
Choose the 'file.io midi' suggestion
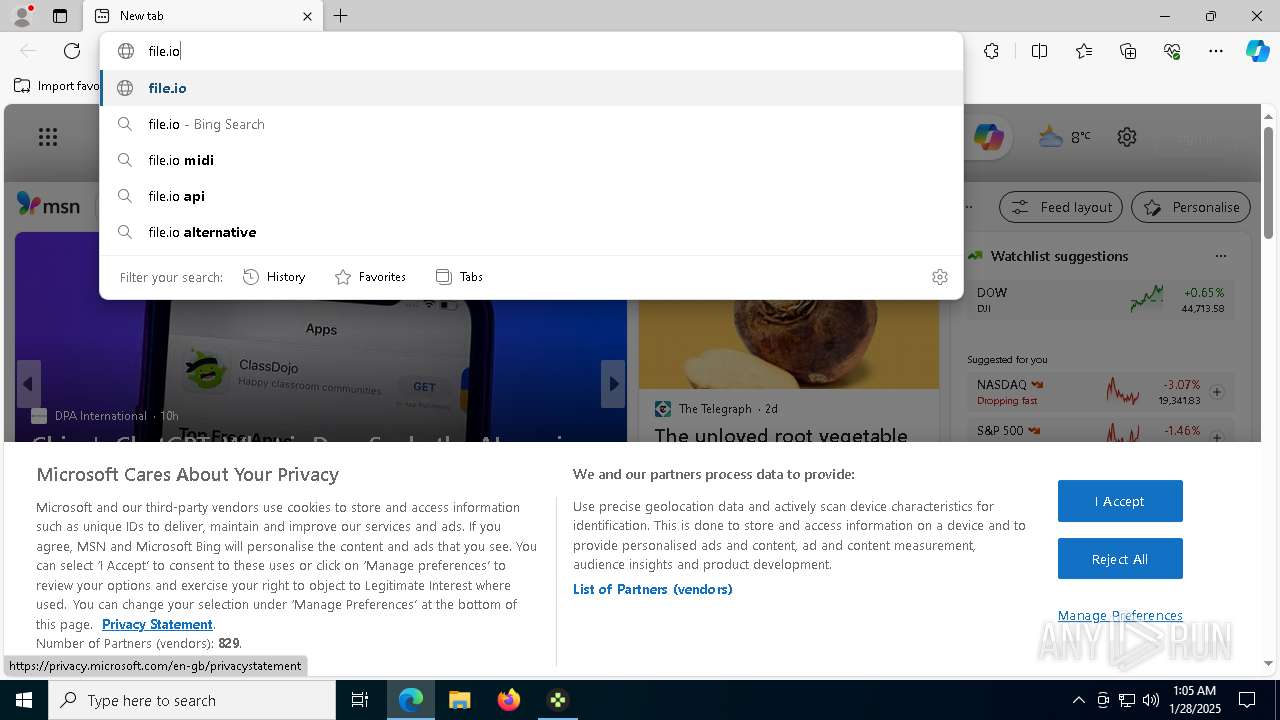point(532,160)
